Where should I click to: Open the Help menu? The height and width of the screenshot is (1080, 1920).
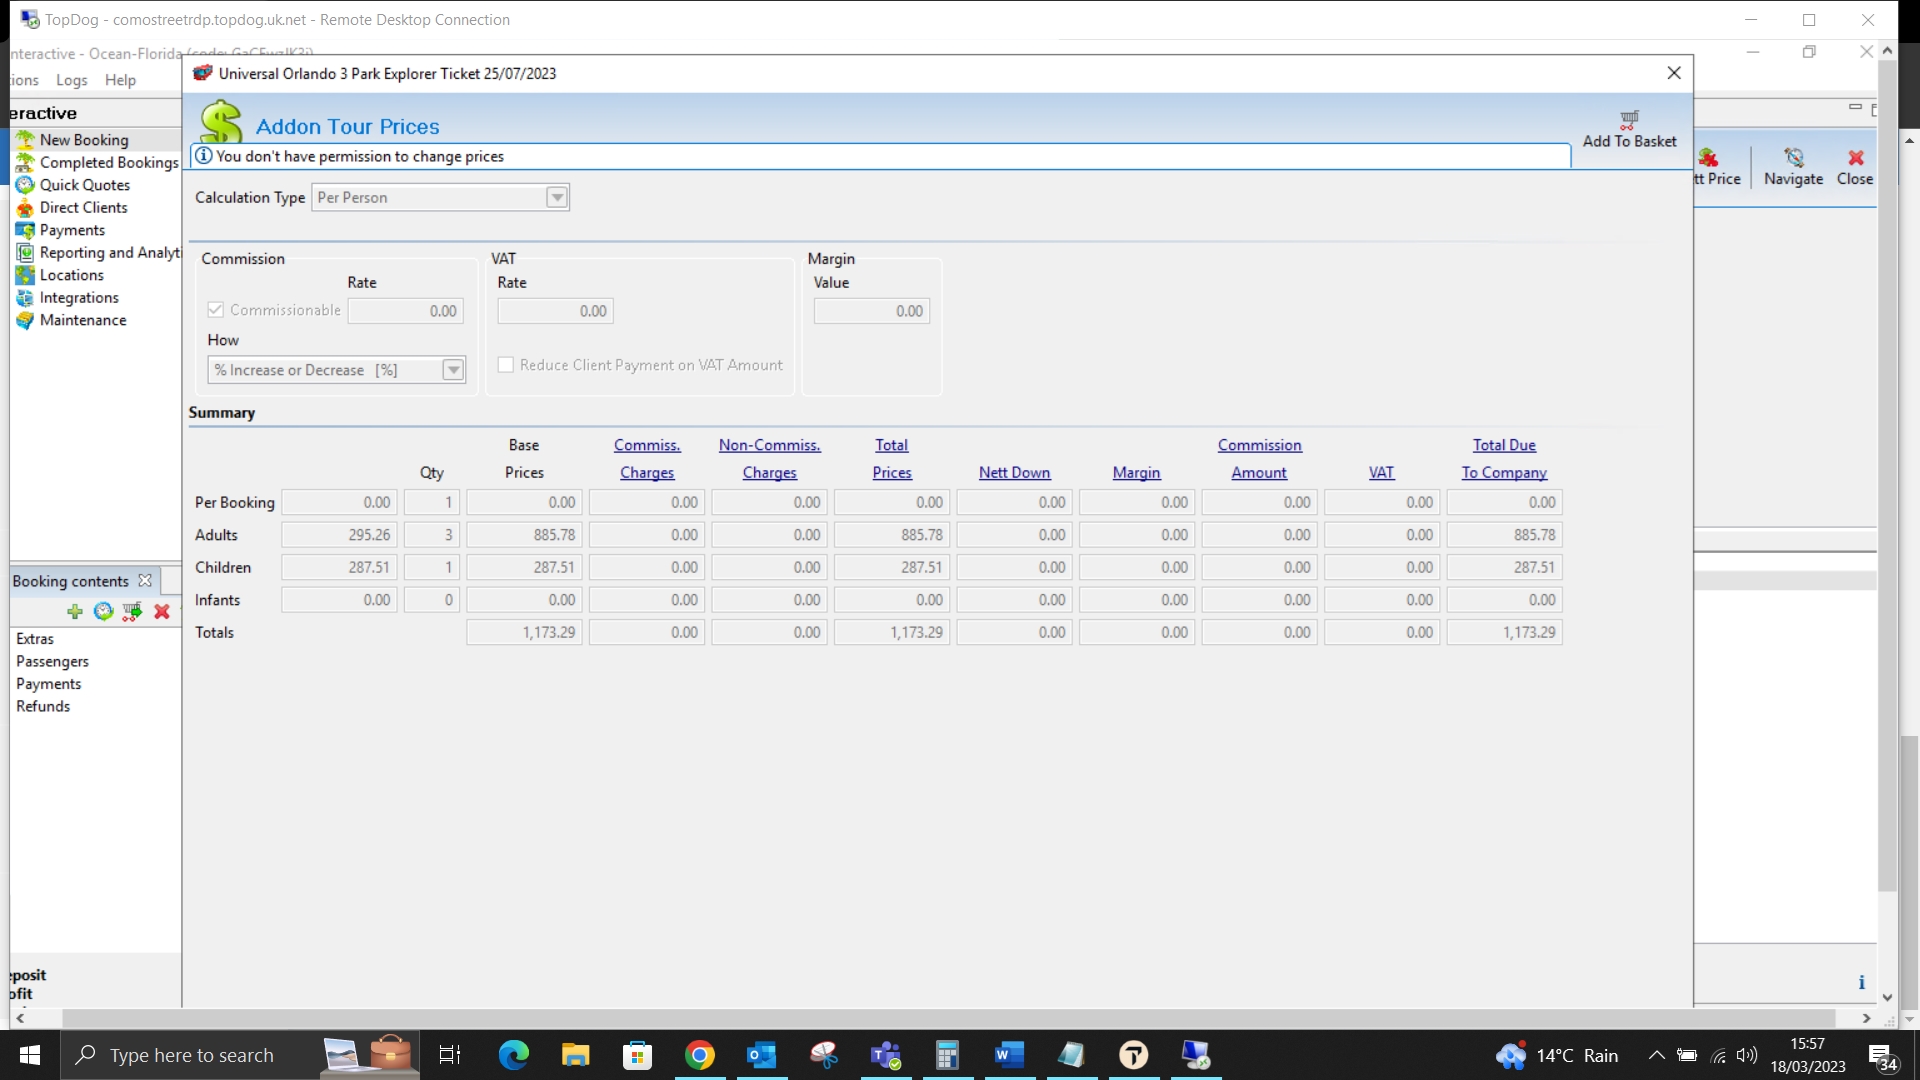tap(120, 80)
